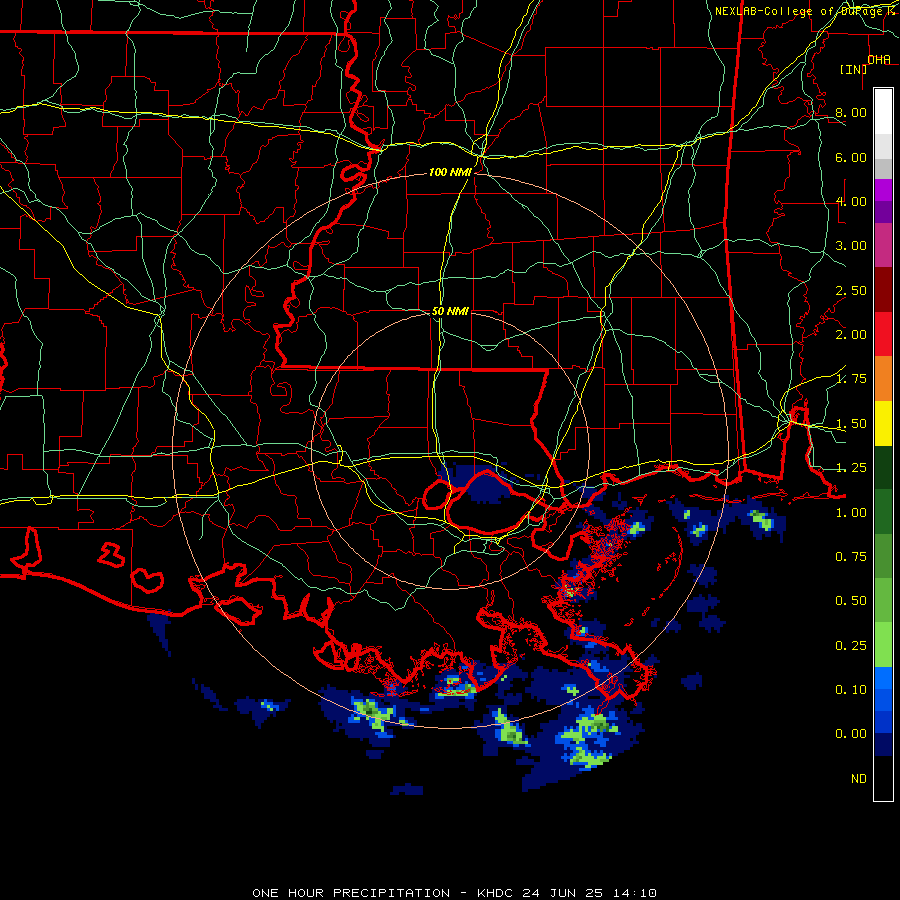Click the "[IN]" units label
This screenshot has width=900, height=900.
pyautogui.click(x=853, y=69)
